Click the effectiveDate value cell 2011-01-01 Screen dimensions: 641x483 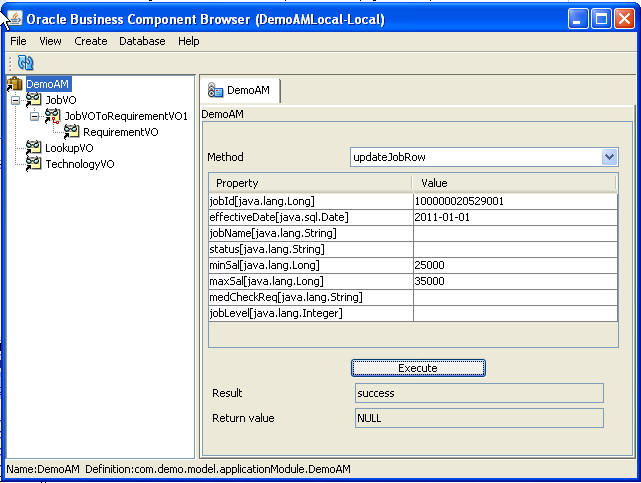tap(515, 217)
